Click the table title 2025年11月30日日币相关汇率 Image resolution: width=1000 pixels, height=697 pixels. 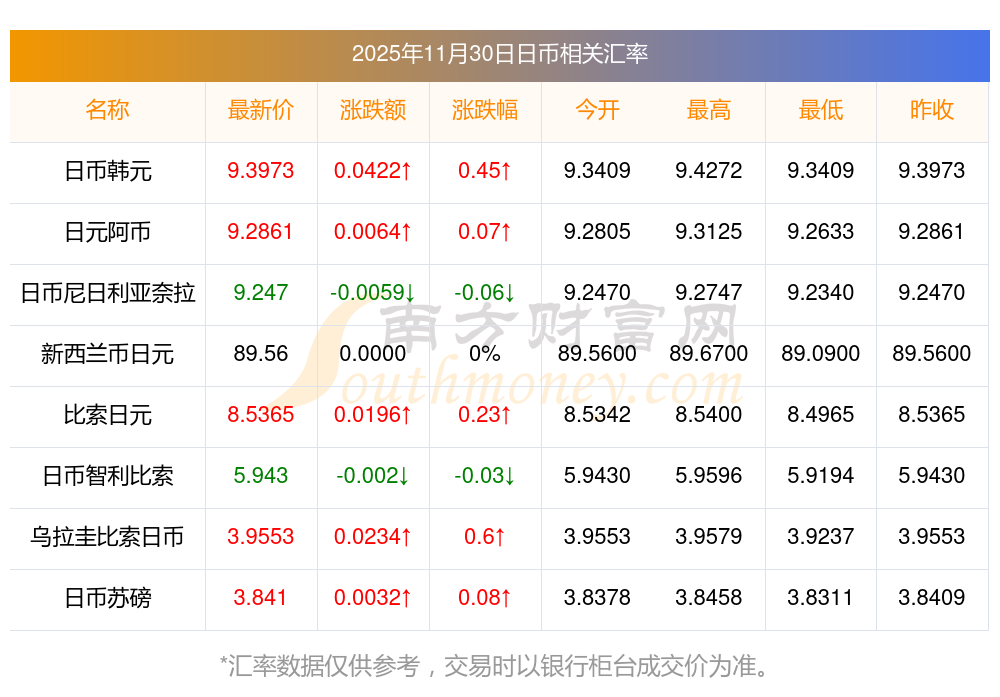click(500, 54)
